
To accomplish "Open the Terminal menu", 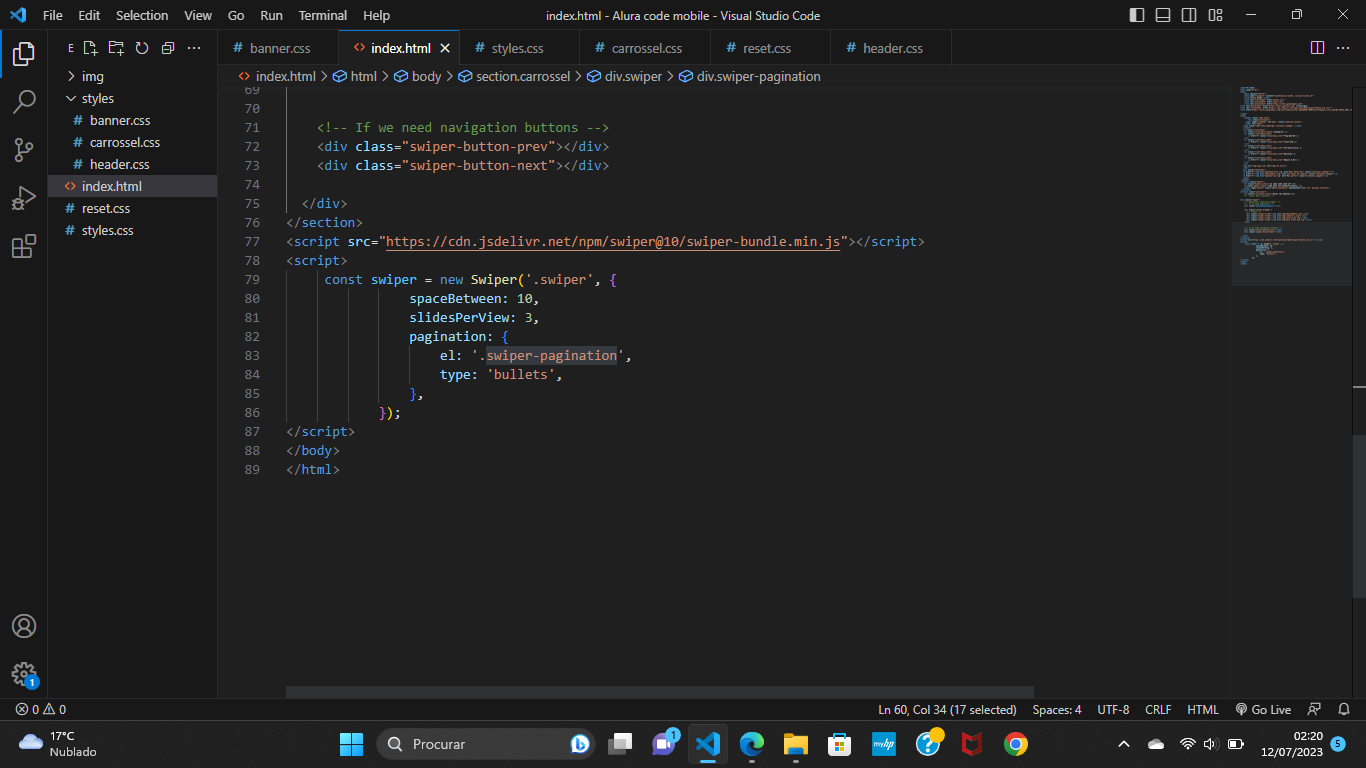I will [323, 15].
